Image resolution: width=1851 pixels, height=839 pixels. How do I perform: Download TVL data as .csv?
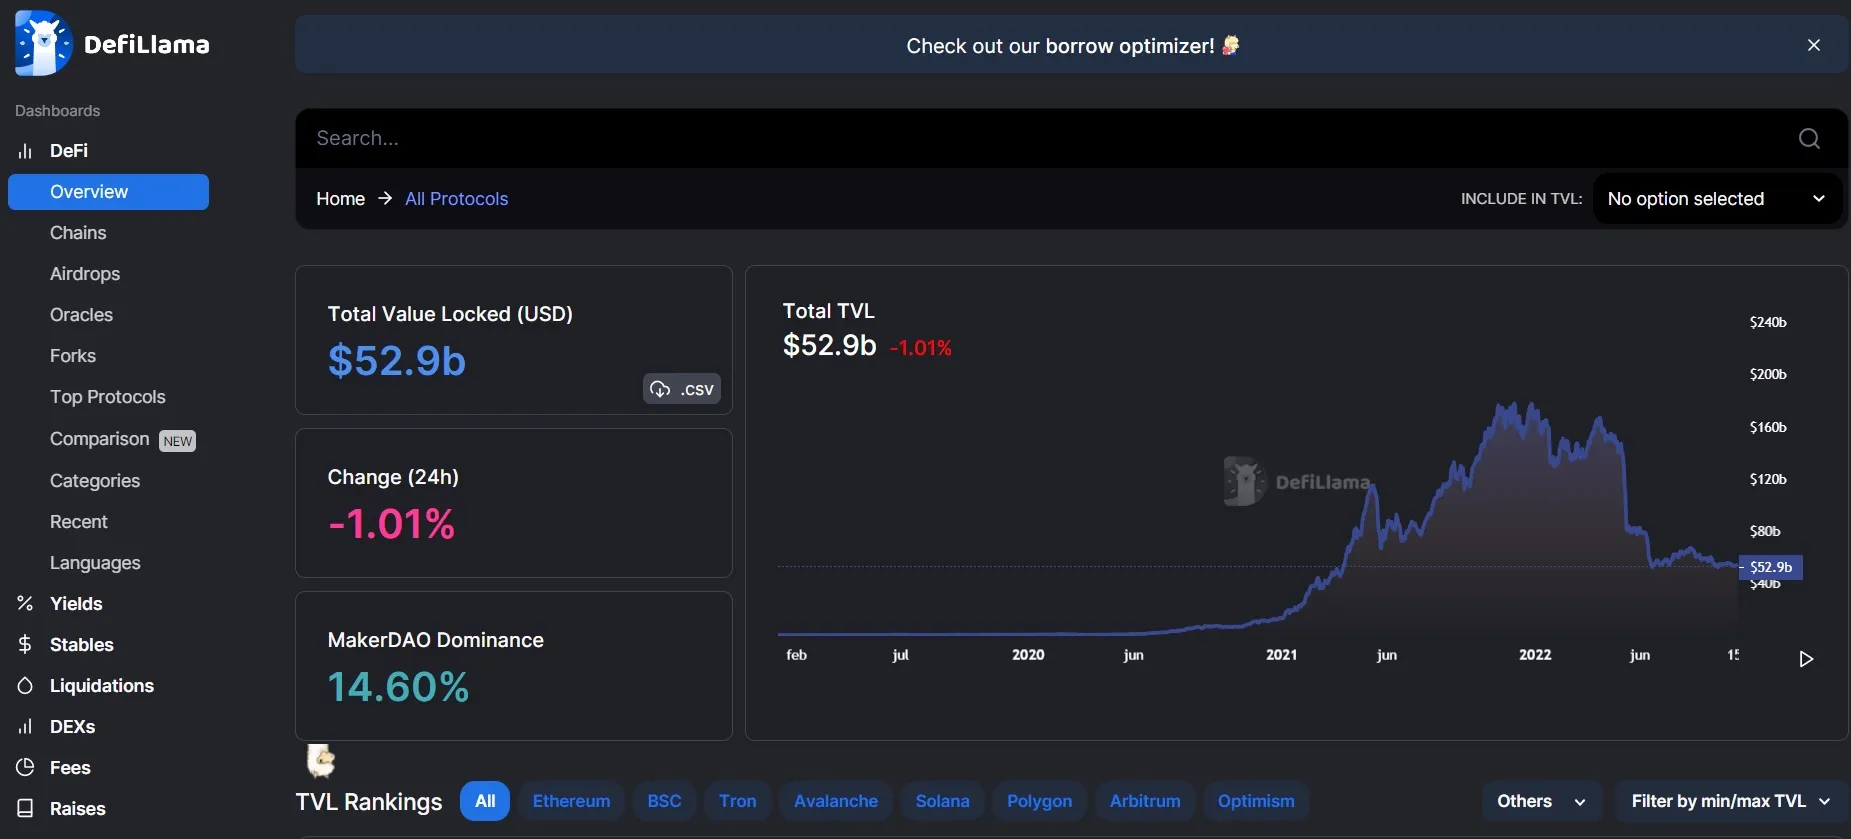coord(682,389)
